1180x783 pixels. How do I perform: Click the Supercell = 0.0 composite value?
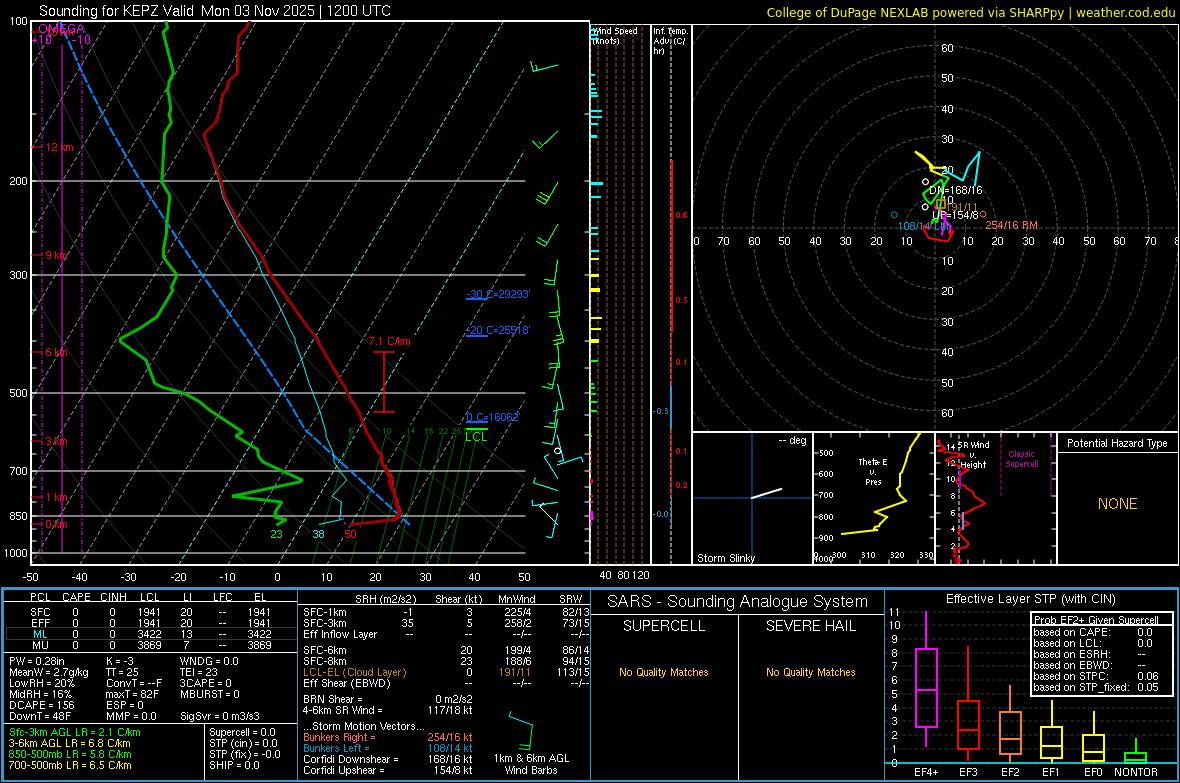(x=242, y=732)
